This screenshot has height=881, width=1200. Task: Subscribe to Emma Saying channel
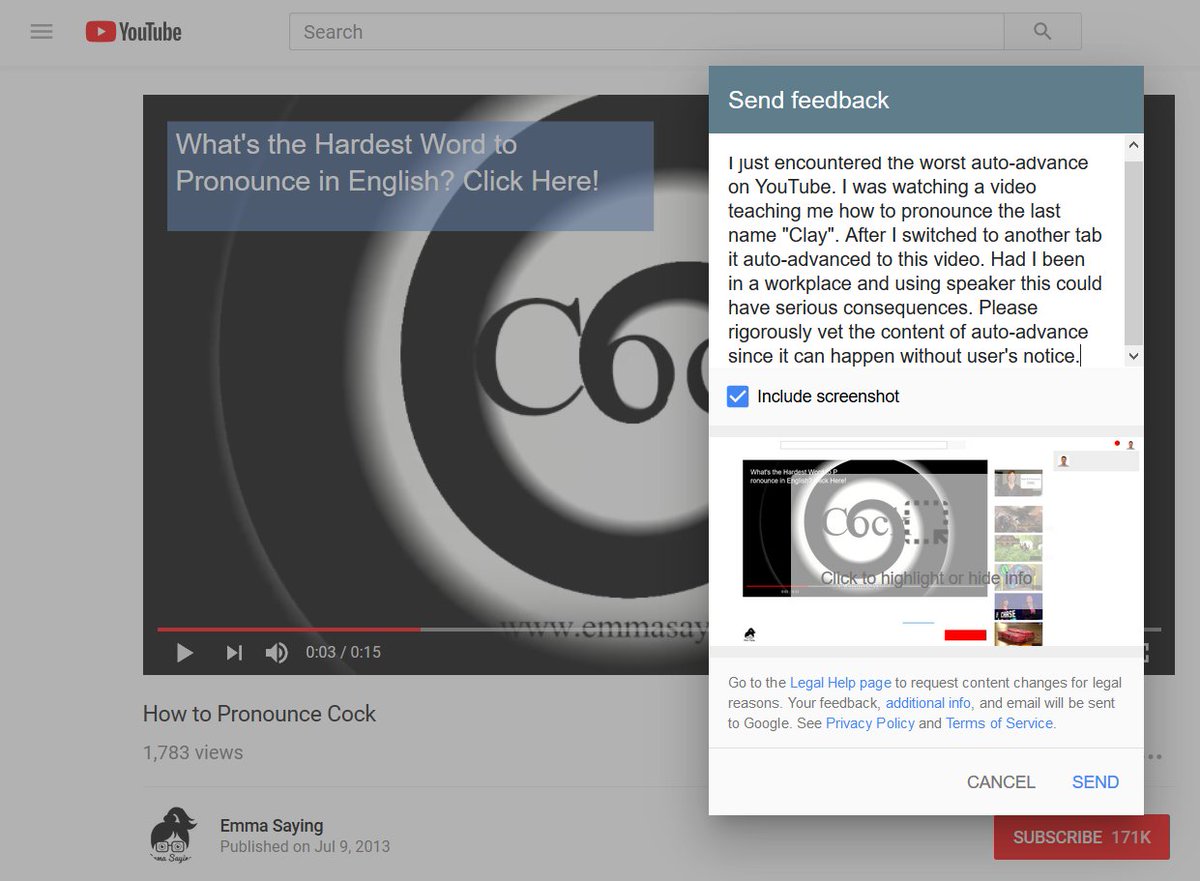(x=1081, y=837)
